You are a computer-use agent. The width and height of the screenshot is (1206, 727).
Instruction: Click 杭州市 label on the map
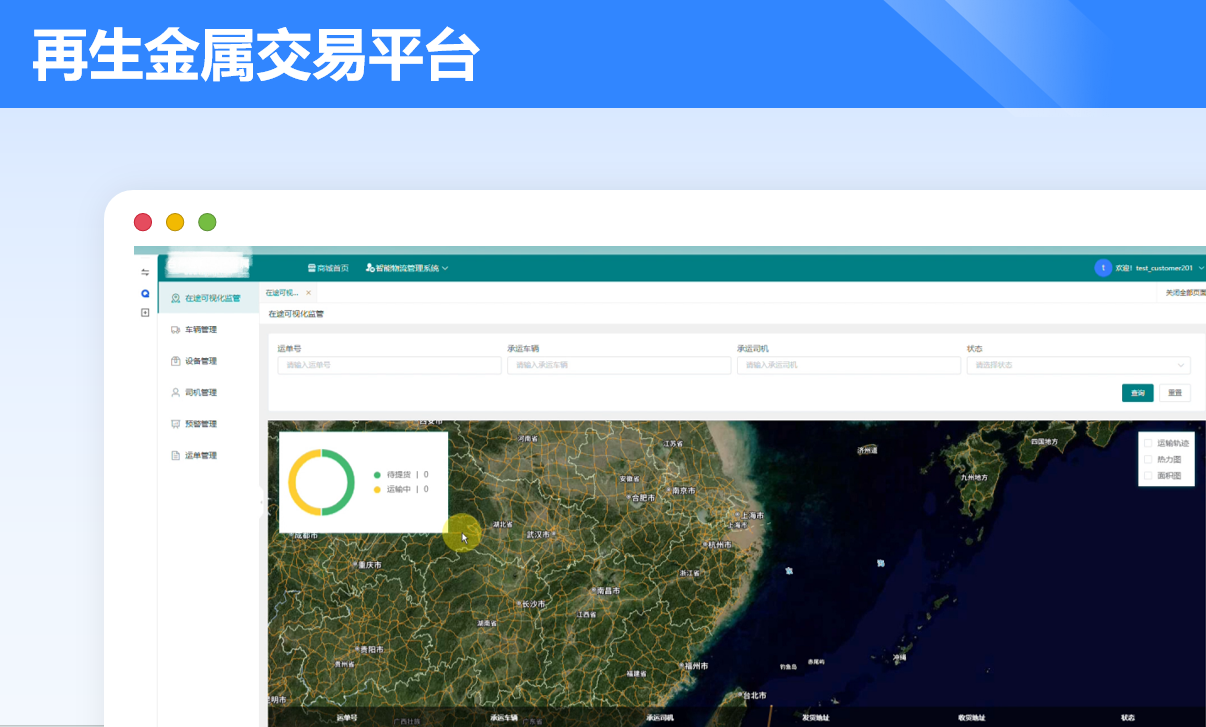point(719,545)
